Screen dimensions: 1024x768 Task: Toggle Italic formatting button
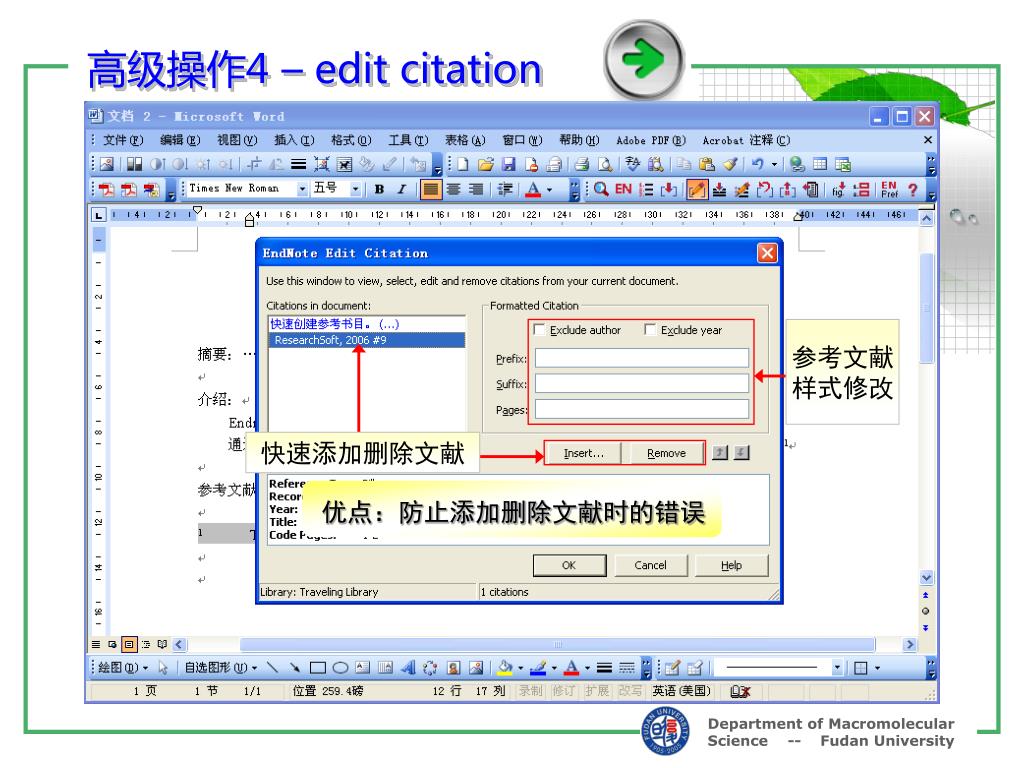click(402, 189)
